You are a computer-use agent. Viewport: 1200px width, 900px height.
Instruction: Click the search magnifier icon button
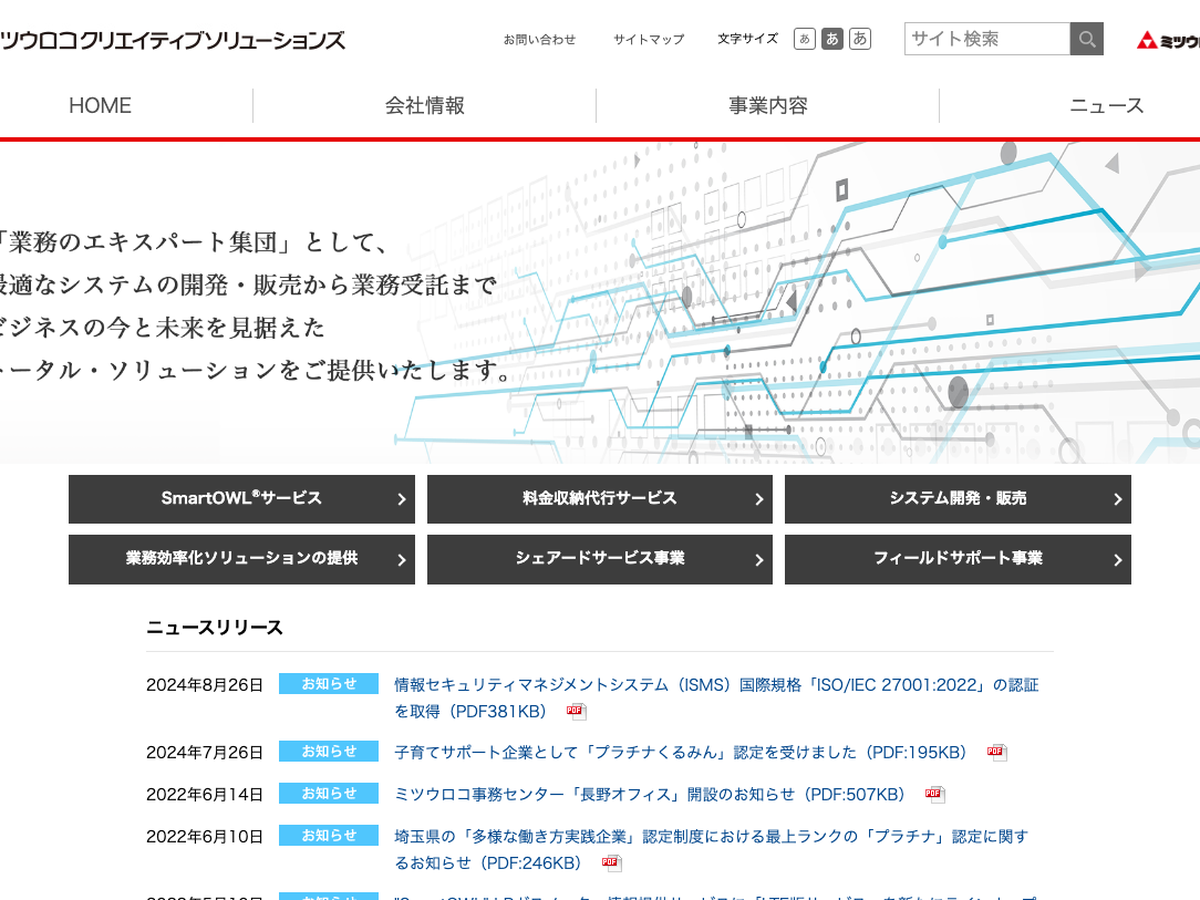pyautogui.click(x=1087, y=39)
